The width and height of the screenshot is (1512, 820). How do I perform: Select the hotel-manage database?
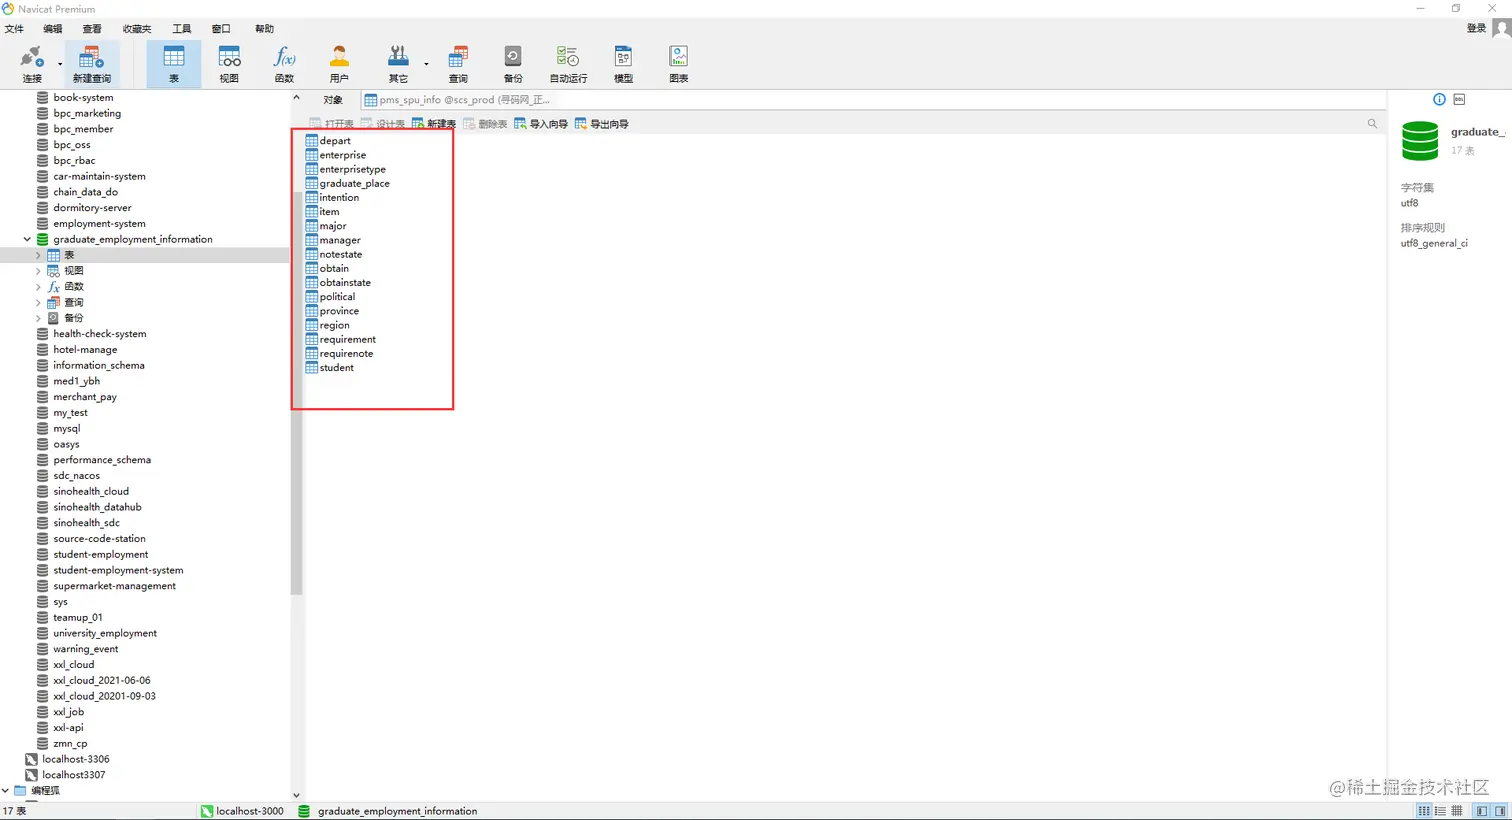85,349
